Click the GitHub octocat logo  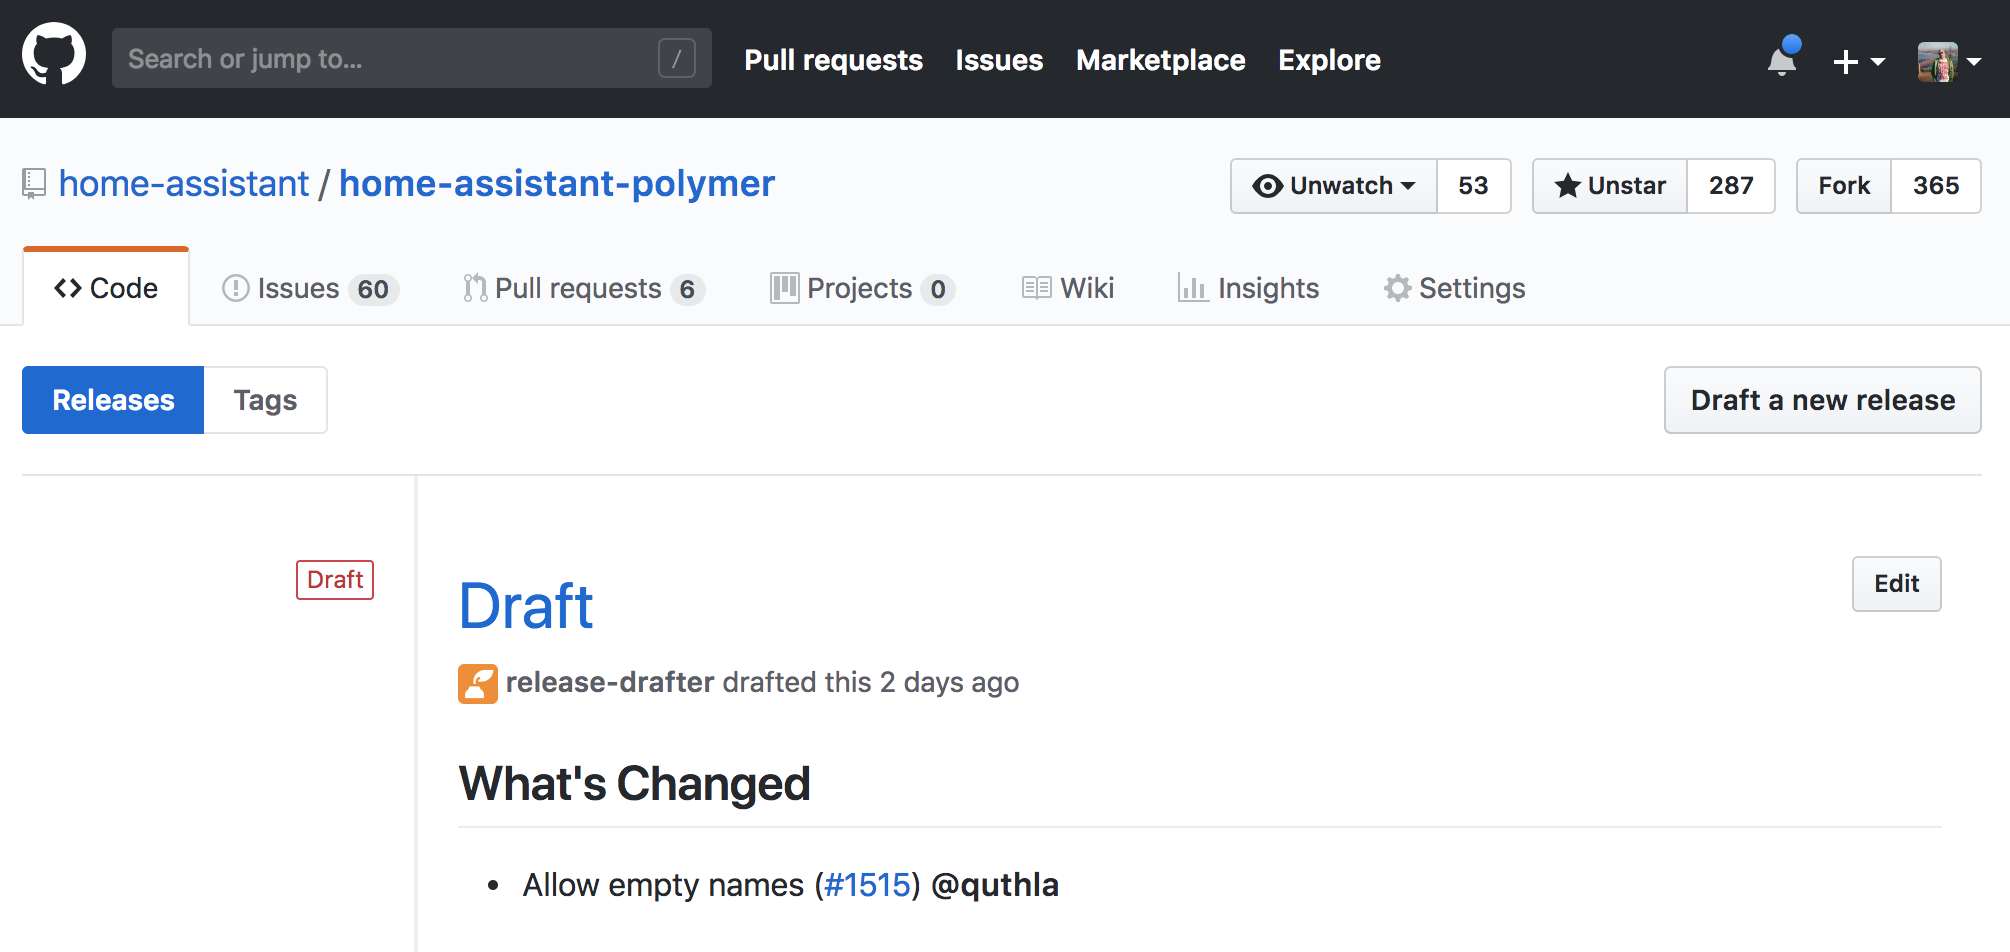[x=55, y=55]
